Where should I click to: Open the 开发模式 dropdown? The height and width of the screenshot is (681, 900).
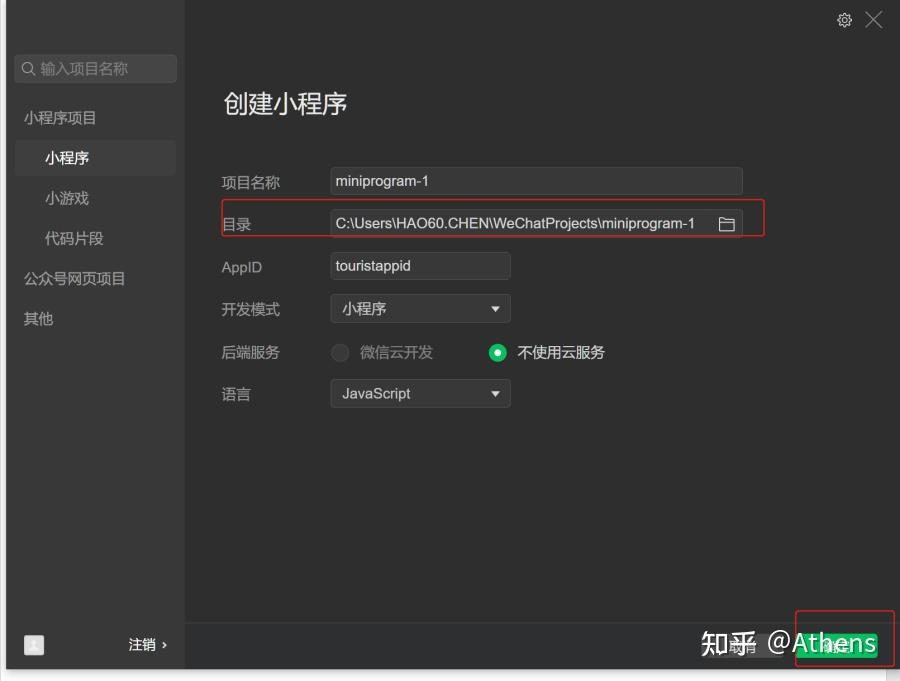tap(420, 309)
